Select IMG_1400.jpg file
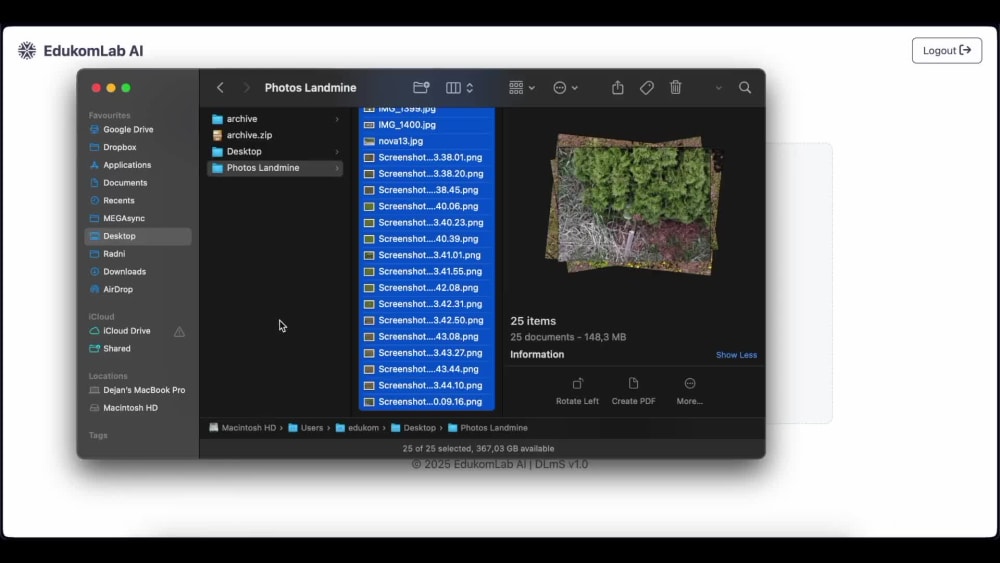 [x=427, y=125]
